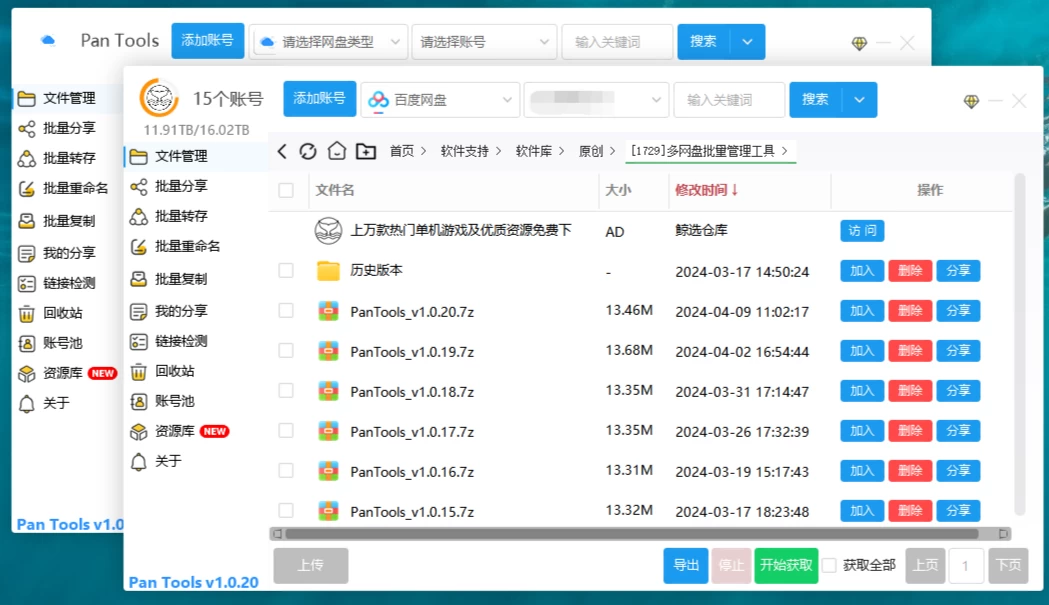The image size is (1049, 605).
Task: Click the refresh icon in the navigation bar
Action: pyautogui.click(x=308, y=149)
